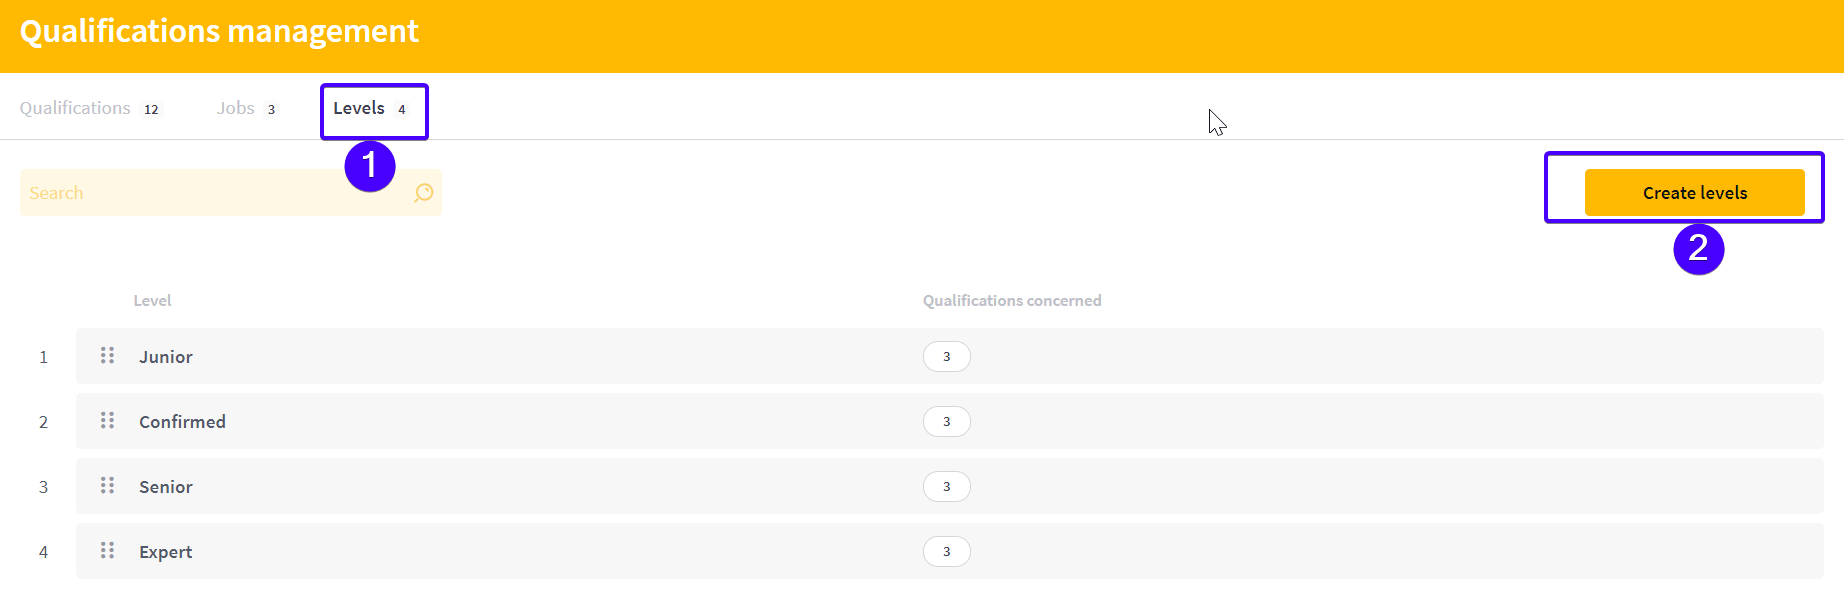Grab the drag handle for Confirmed
Viewport: 1844px width, 593px height.
coord(107,421)
